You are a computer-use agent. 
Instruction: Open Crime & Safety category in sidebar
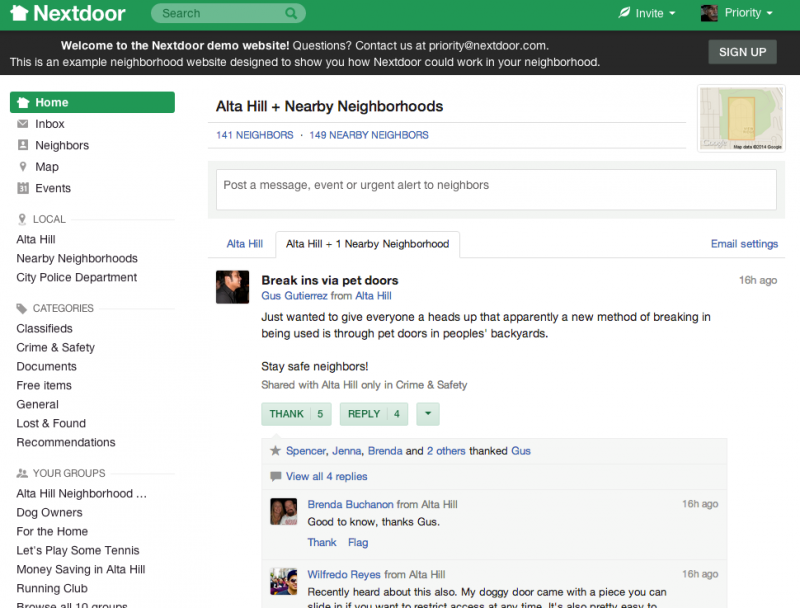(56, 347)
